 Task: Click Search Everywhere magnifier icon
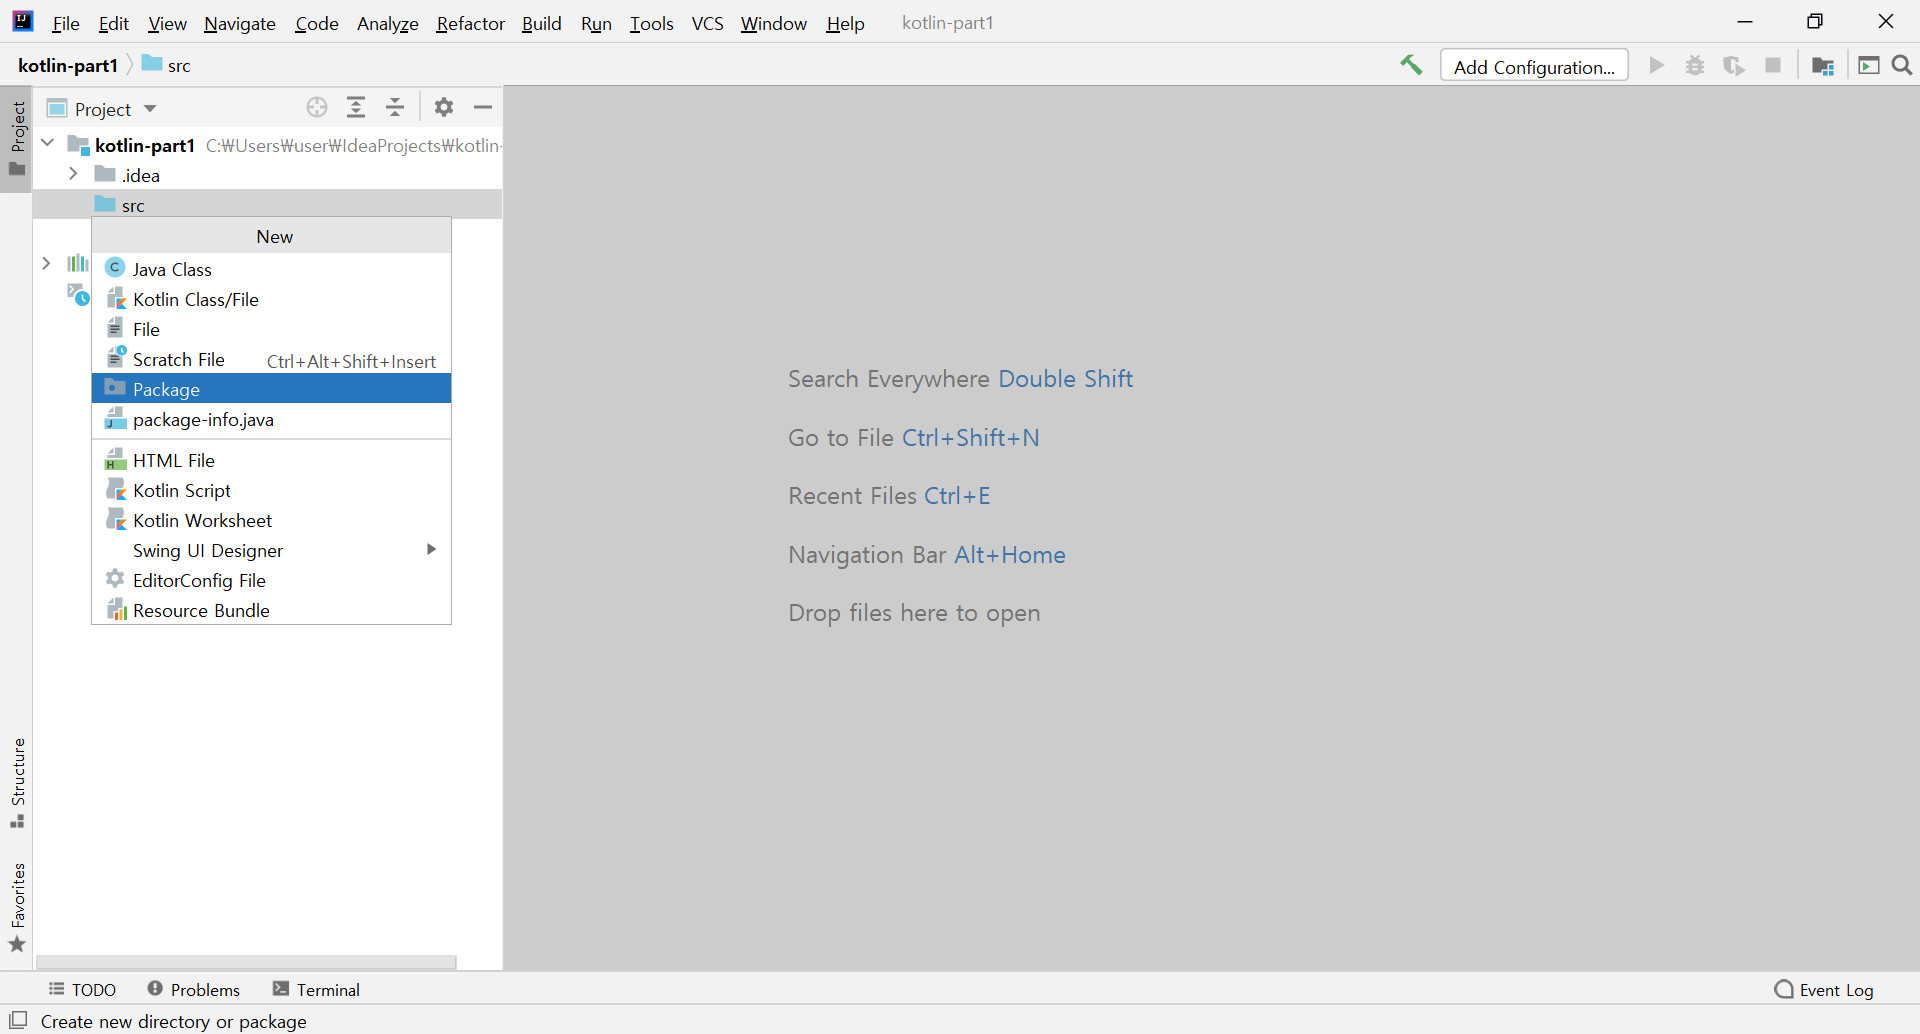[1902, 66]
